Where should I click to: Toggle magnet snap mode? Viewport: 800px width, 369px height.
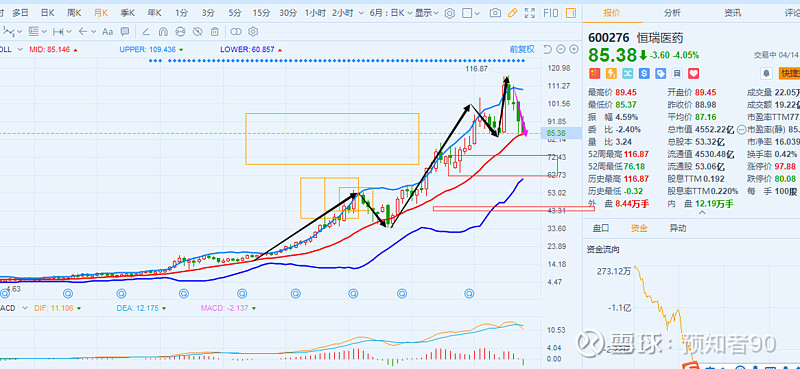click(x=163, y=32)
